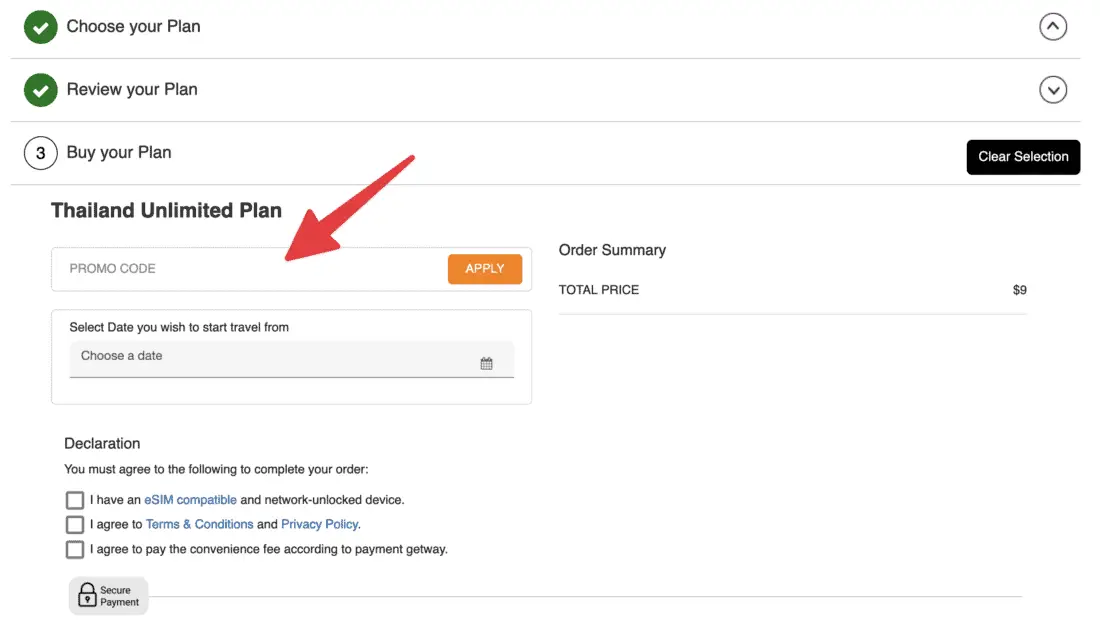Collapse the Choose your Plan section arrow
Screen dimensions: 1100x630
tap(1053, 27)
